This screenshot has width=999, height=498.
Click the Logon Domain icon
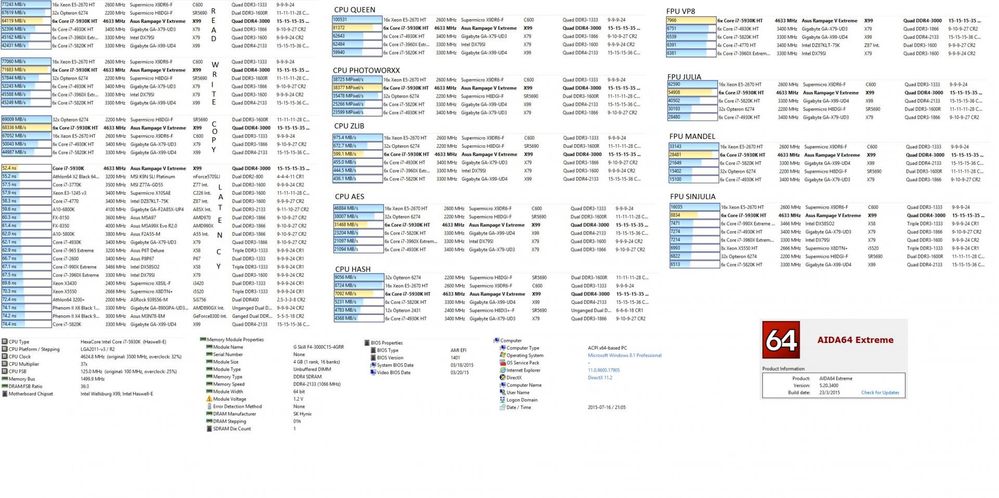pyautogui.click(x=503, y=400)
